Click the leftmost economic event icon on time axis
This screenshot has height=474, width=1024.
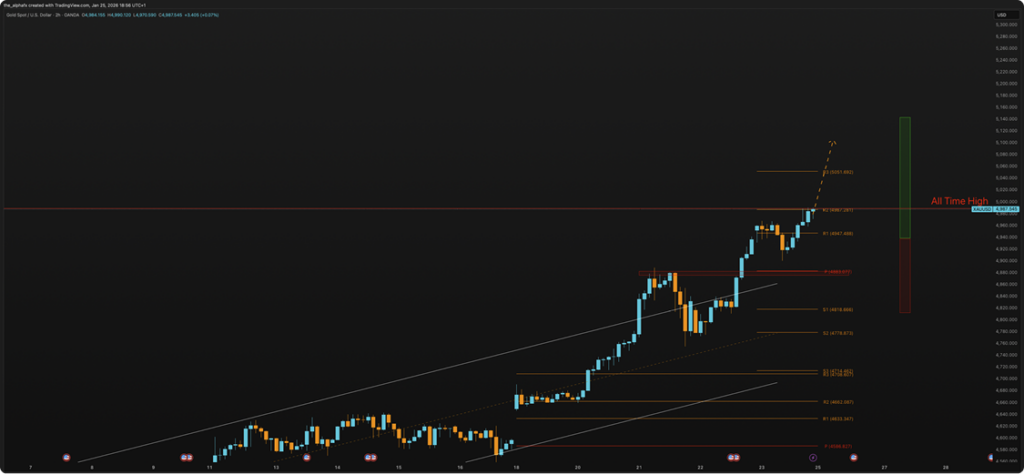point(66,456)
